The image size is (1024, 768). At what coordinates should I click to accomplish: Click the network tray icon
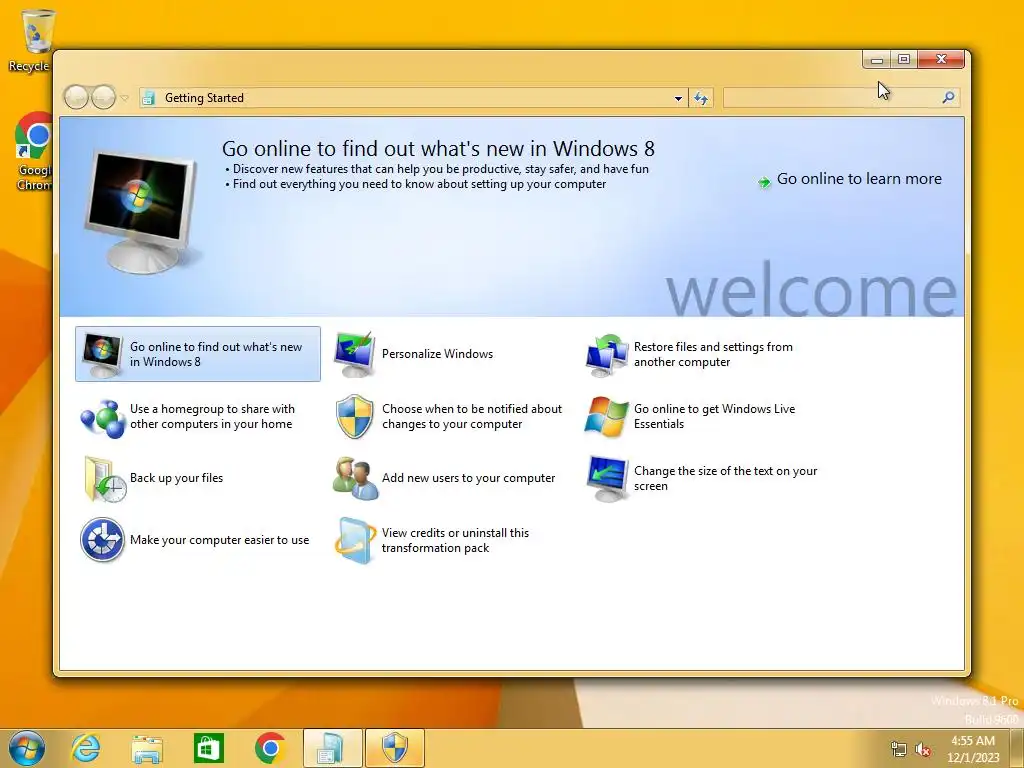coord(899,749)
